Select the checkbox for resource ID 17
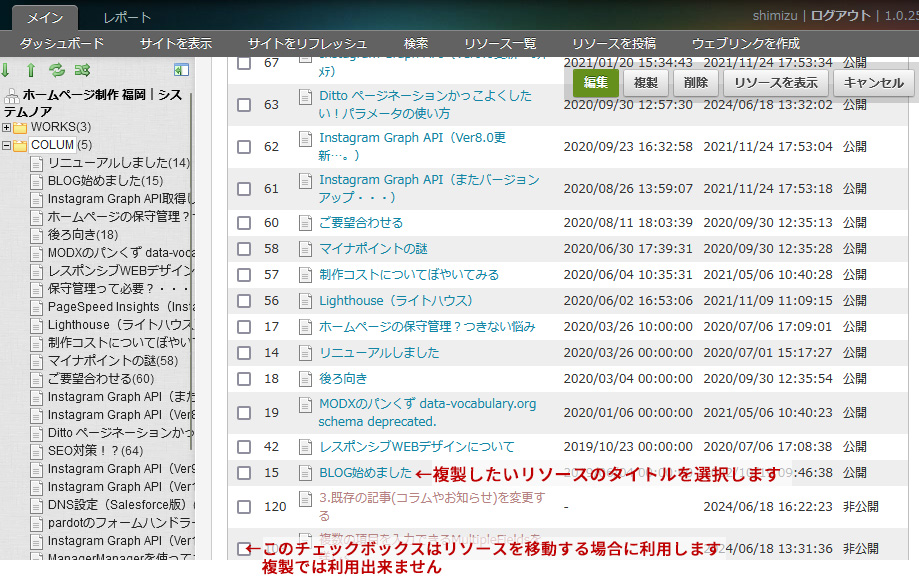Viewport: 919px width, 583px height. pos(244,327)
